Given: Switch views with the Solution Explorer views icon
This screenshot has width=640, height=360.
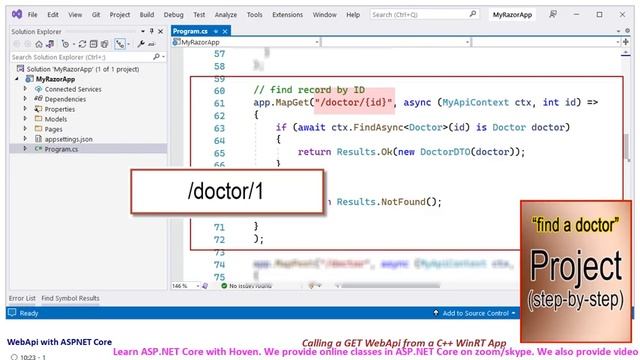Looking at the screenshot, I should pyautogui.click(x=50, y=44).
